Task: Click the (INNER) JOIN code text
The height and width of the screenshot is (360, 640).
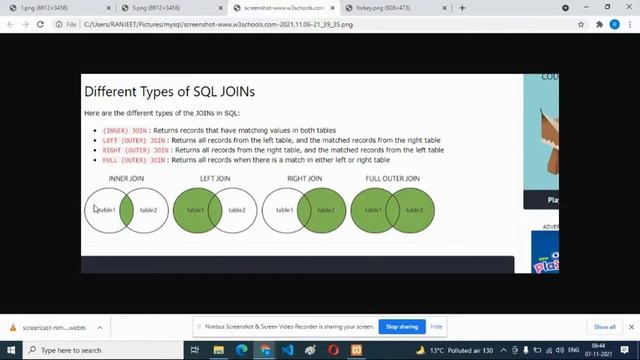Action: (x=124, y=131)
